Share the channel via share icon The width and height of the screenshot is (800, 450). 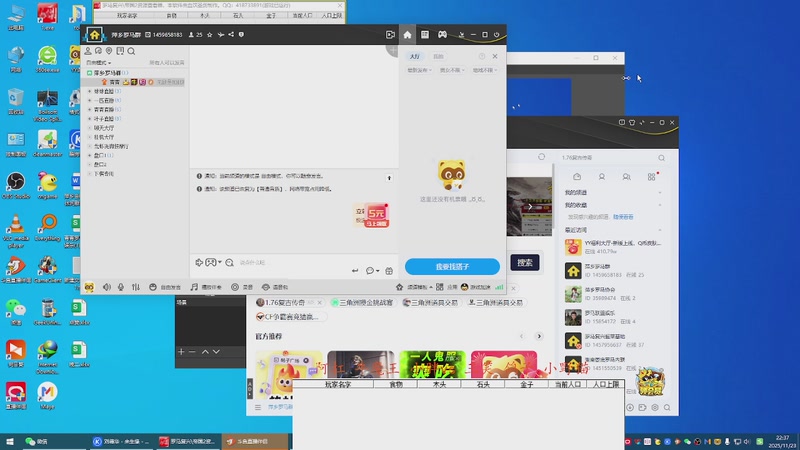231,35
